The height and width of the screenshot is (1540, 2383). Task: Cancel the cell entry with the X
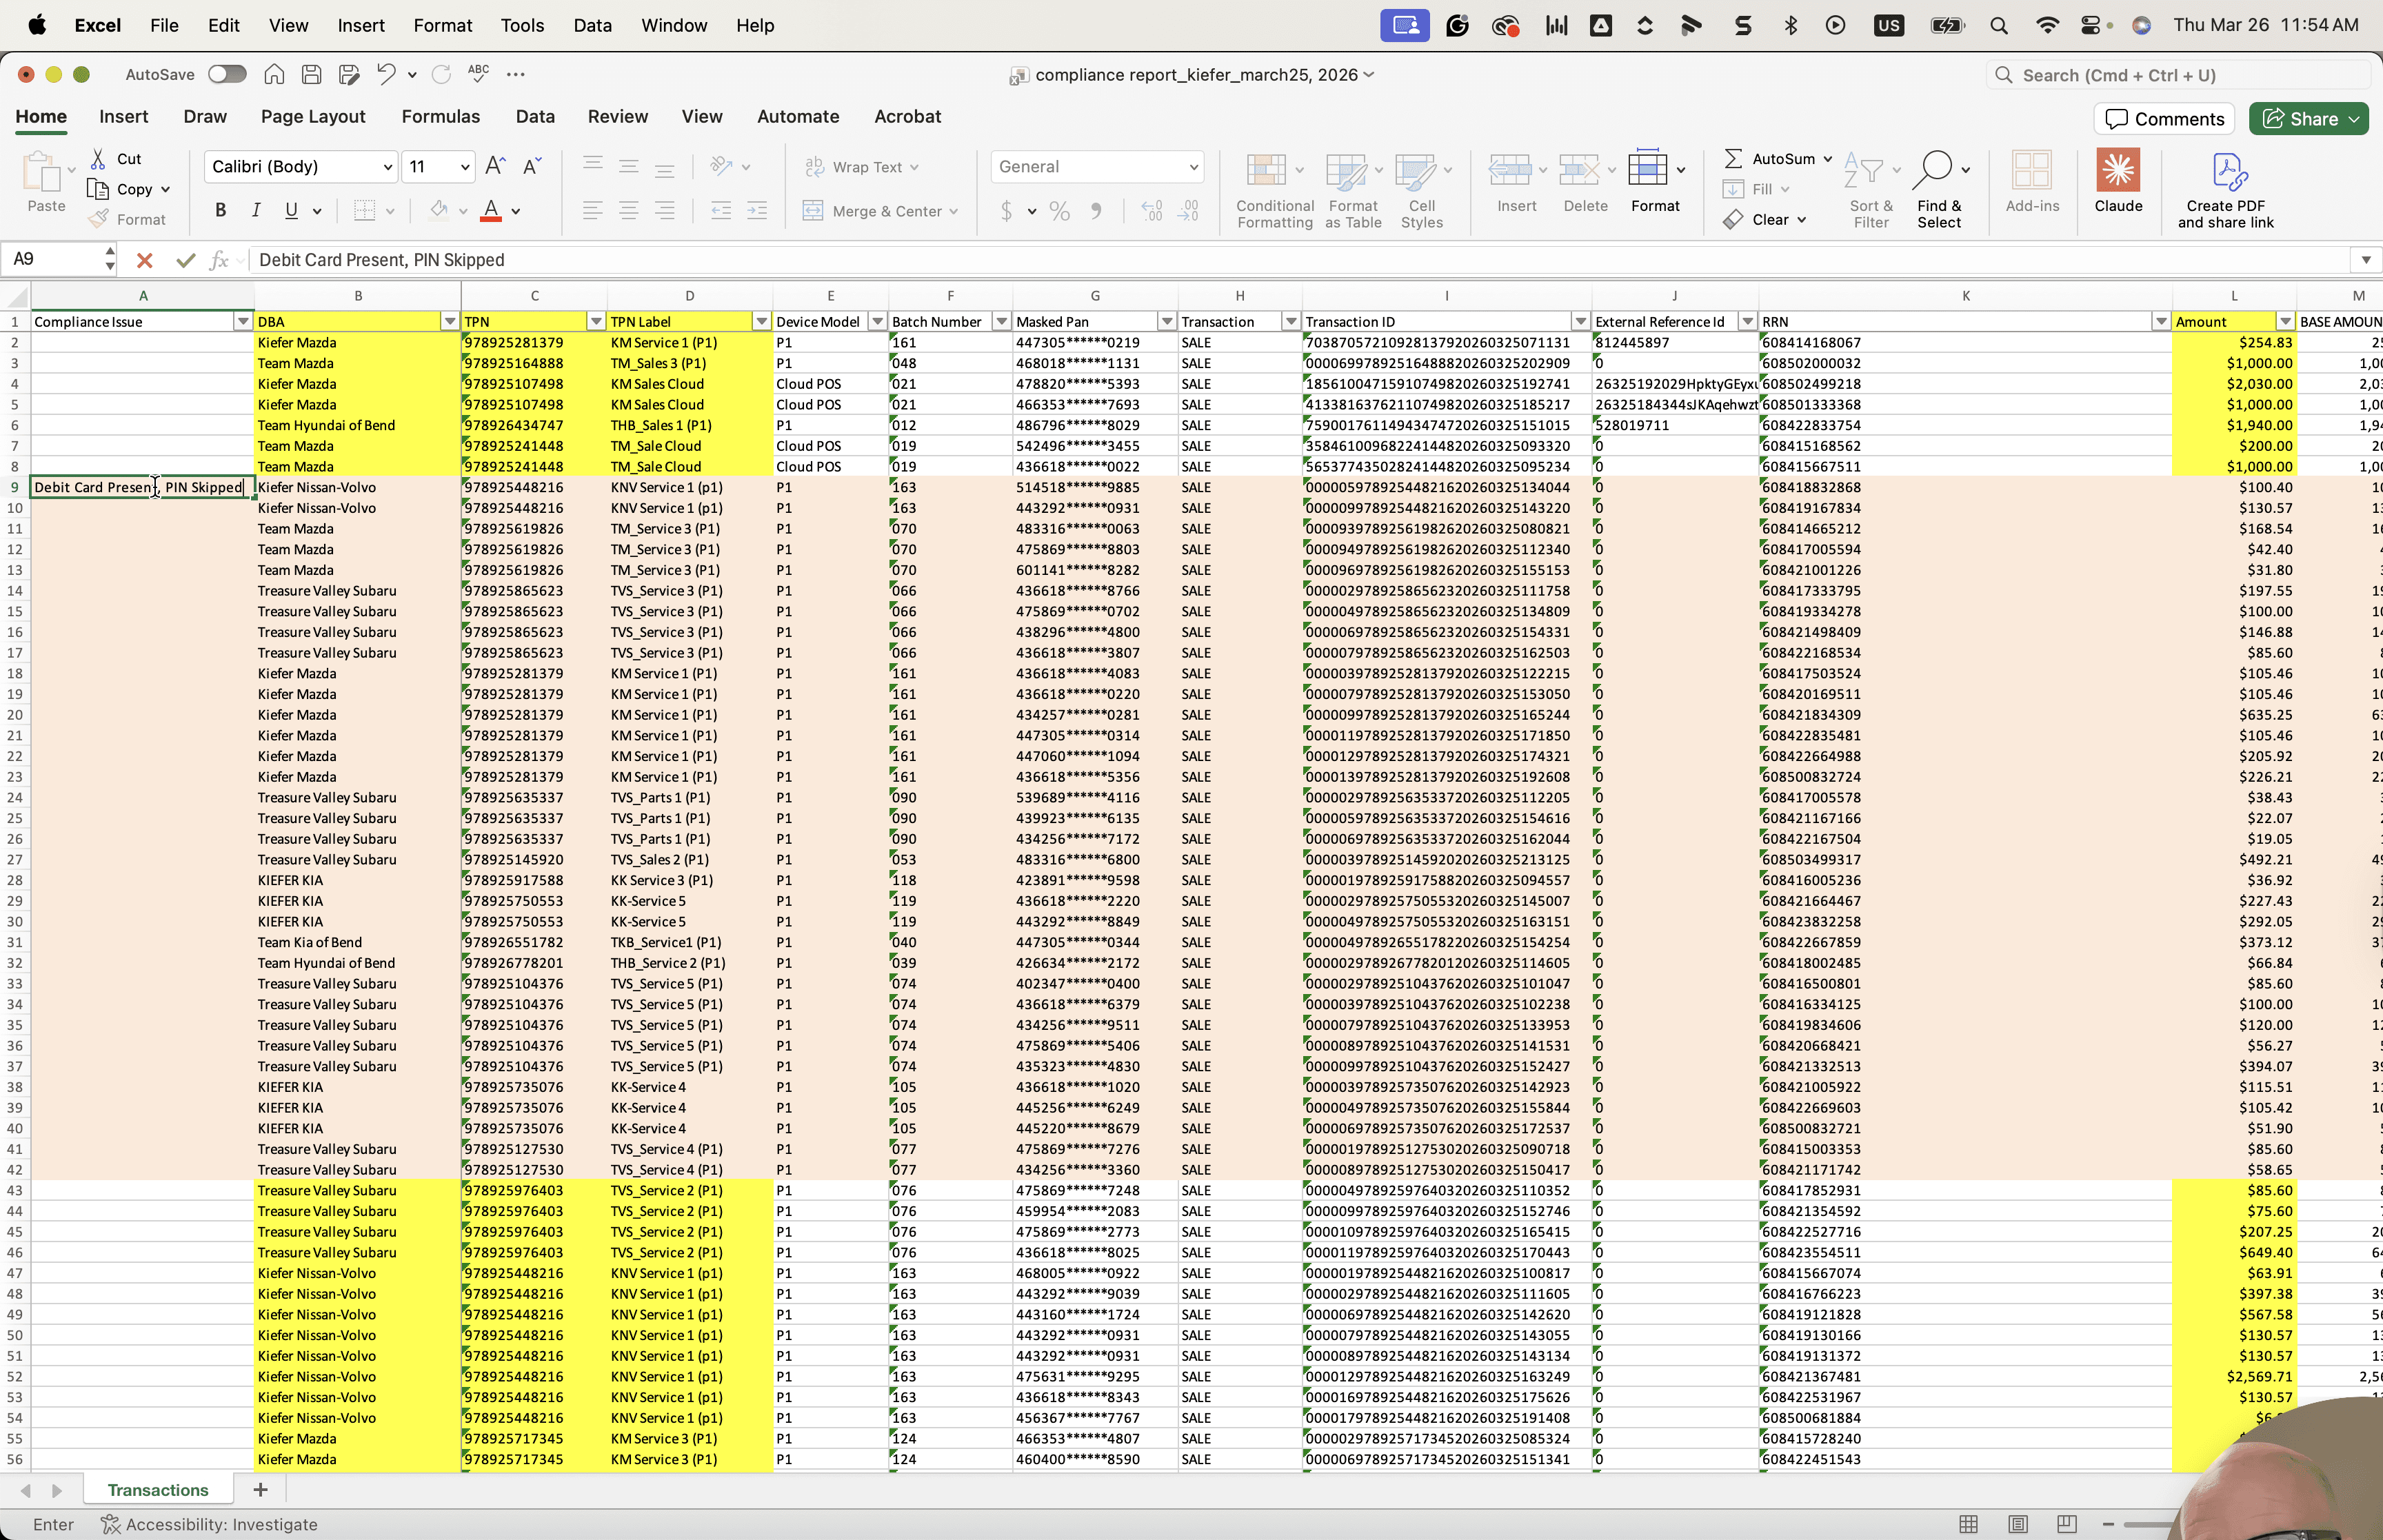point(144,260)
